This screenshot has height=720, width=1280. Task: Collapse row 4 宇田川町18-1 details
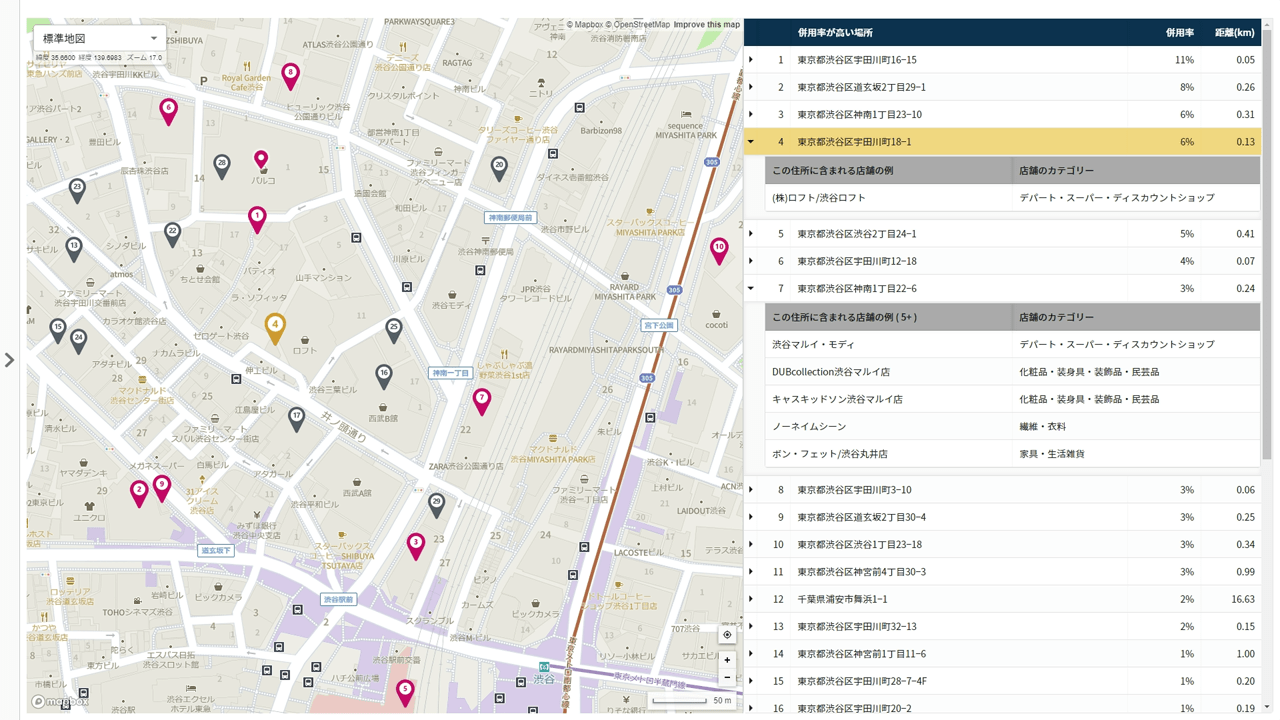751,142
